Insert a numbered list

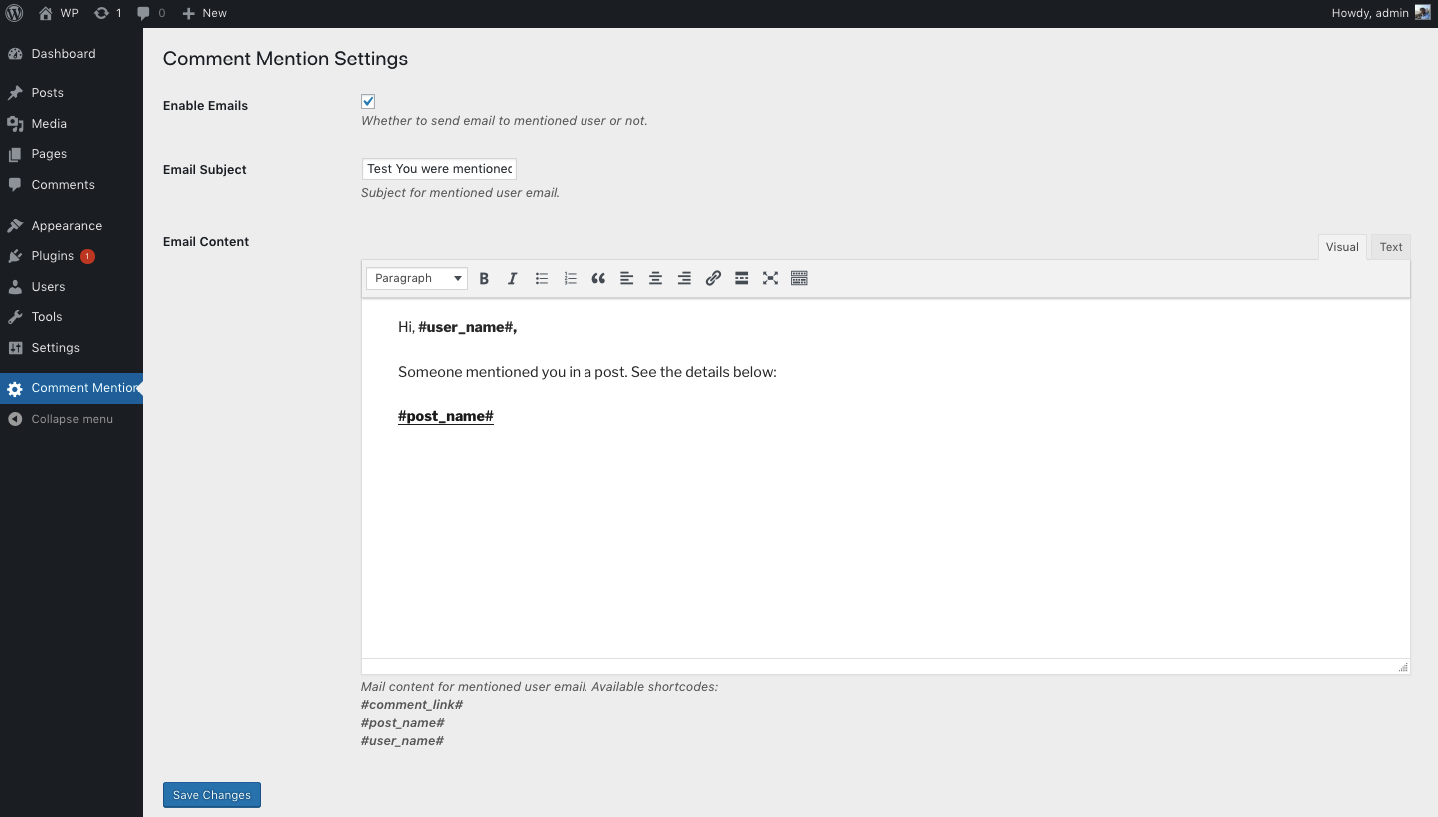point(570,279)
